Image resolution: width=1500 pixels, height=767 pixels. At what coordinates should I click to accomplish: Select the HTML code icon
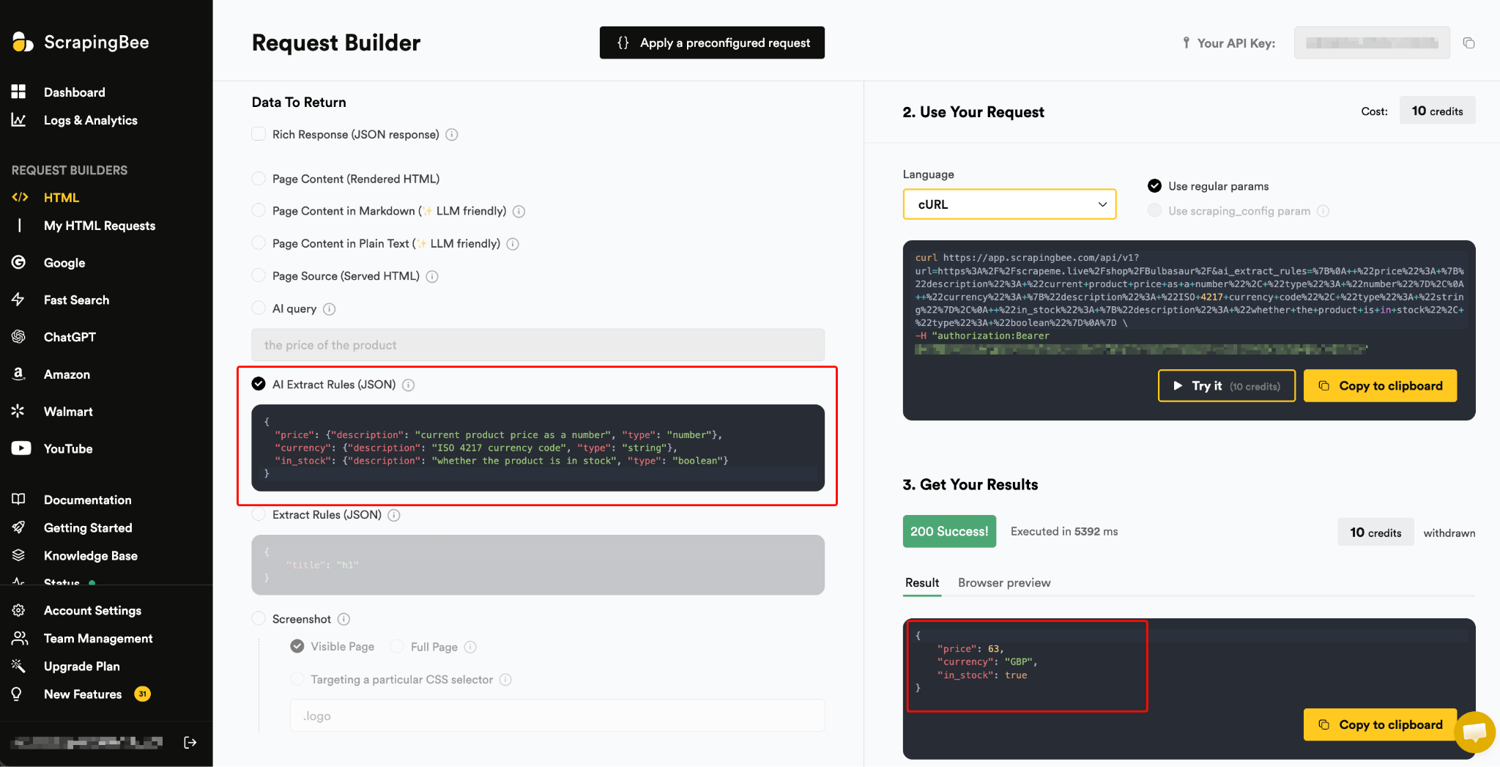[x=19, y=198]
